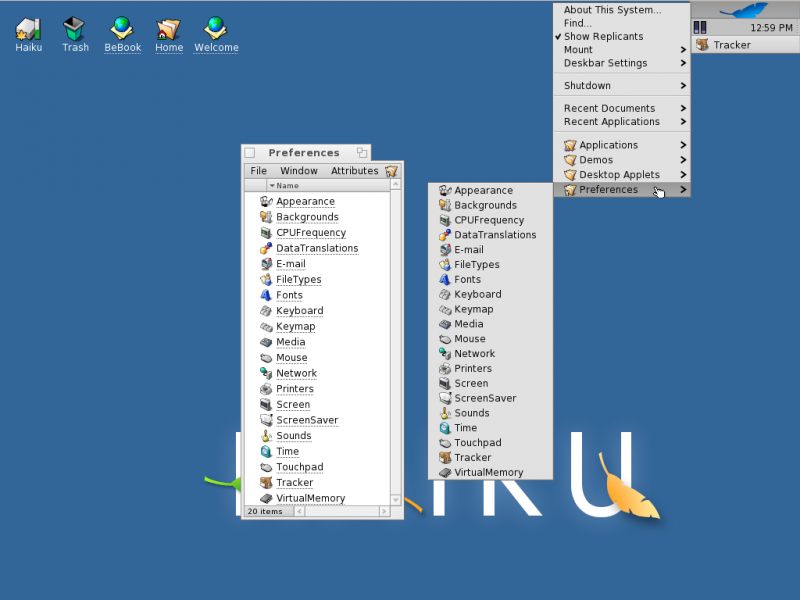This screenshot has height=600, width=800.
Task: Click the Deskbar clock showing 12:59 PM
Action: coord(771,28)
